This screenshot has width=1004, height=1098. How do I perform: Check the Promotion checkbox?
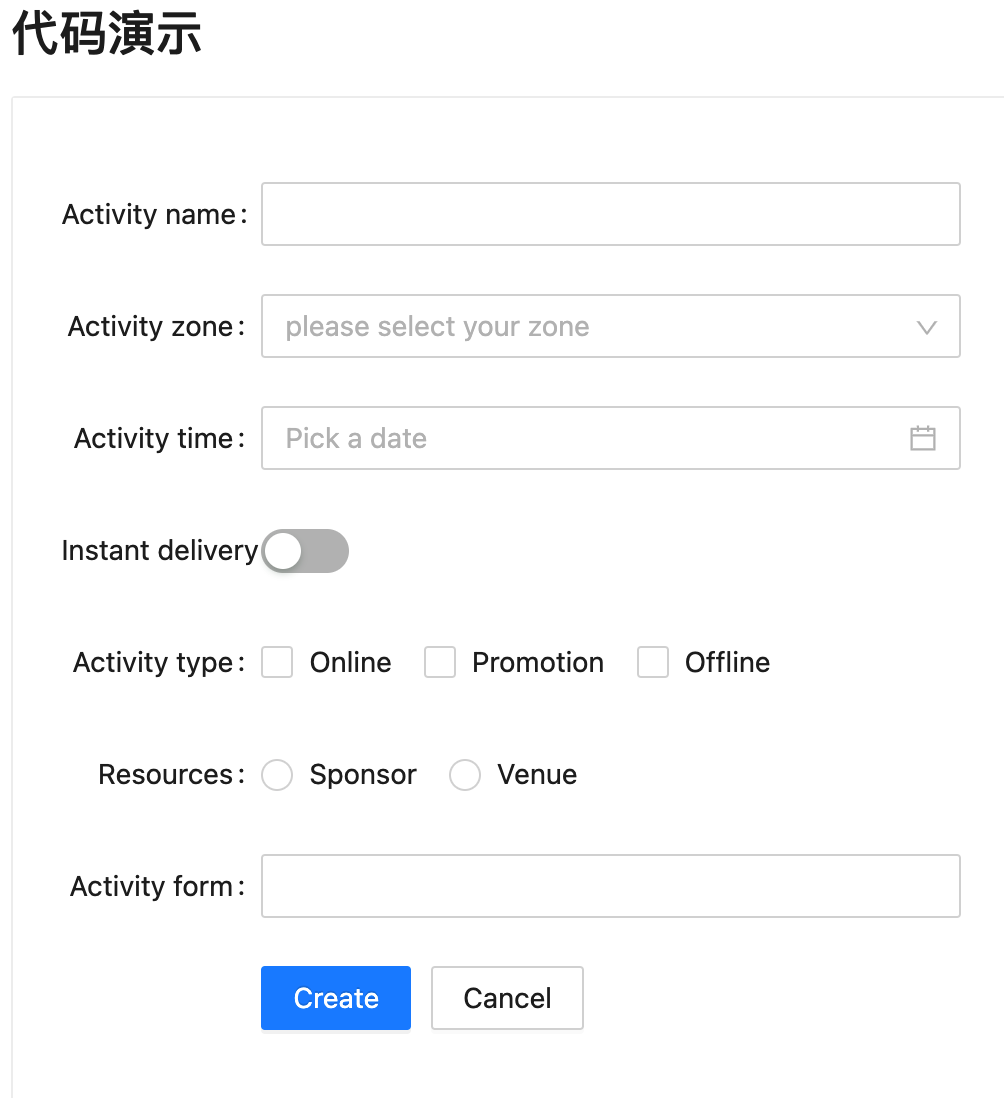440,662
